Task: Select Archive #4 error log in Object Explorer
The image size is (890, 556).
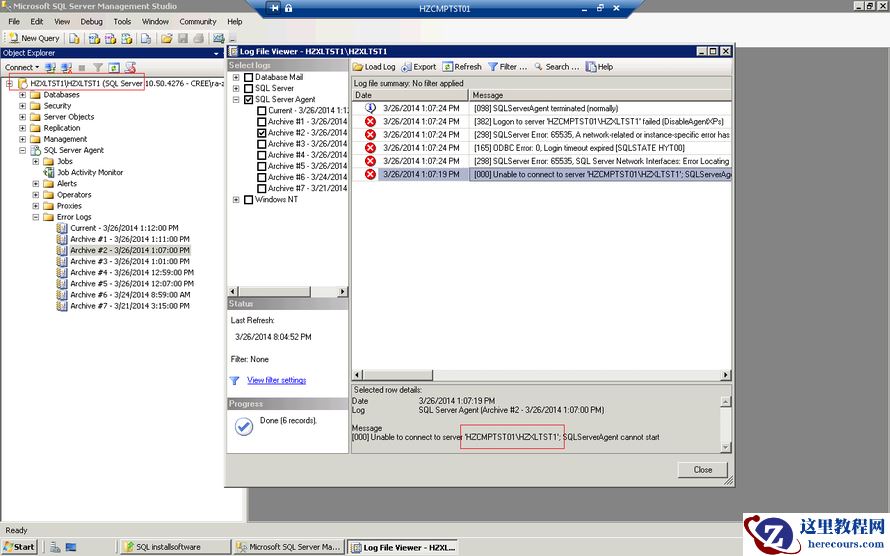Action: pos(132,272)
